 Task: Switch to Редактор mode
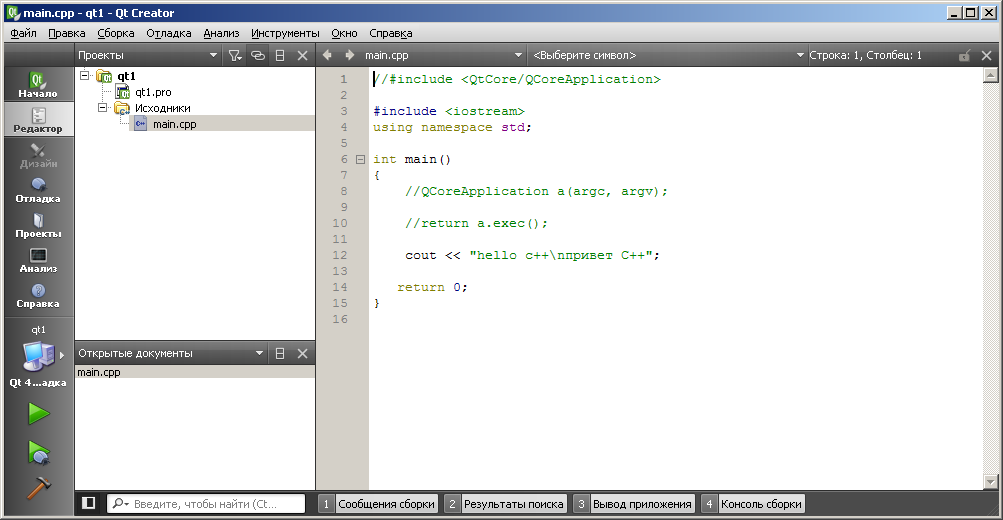pyautogui.click(x=38, y=119)
